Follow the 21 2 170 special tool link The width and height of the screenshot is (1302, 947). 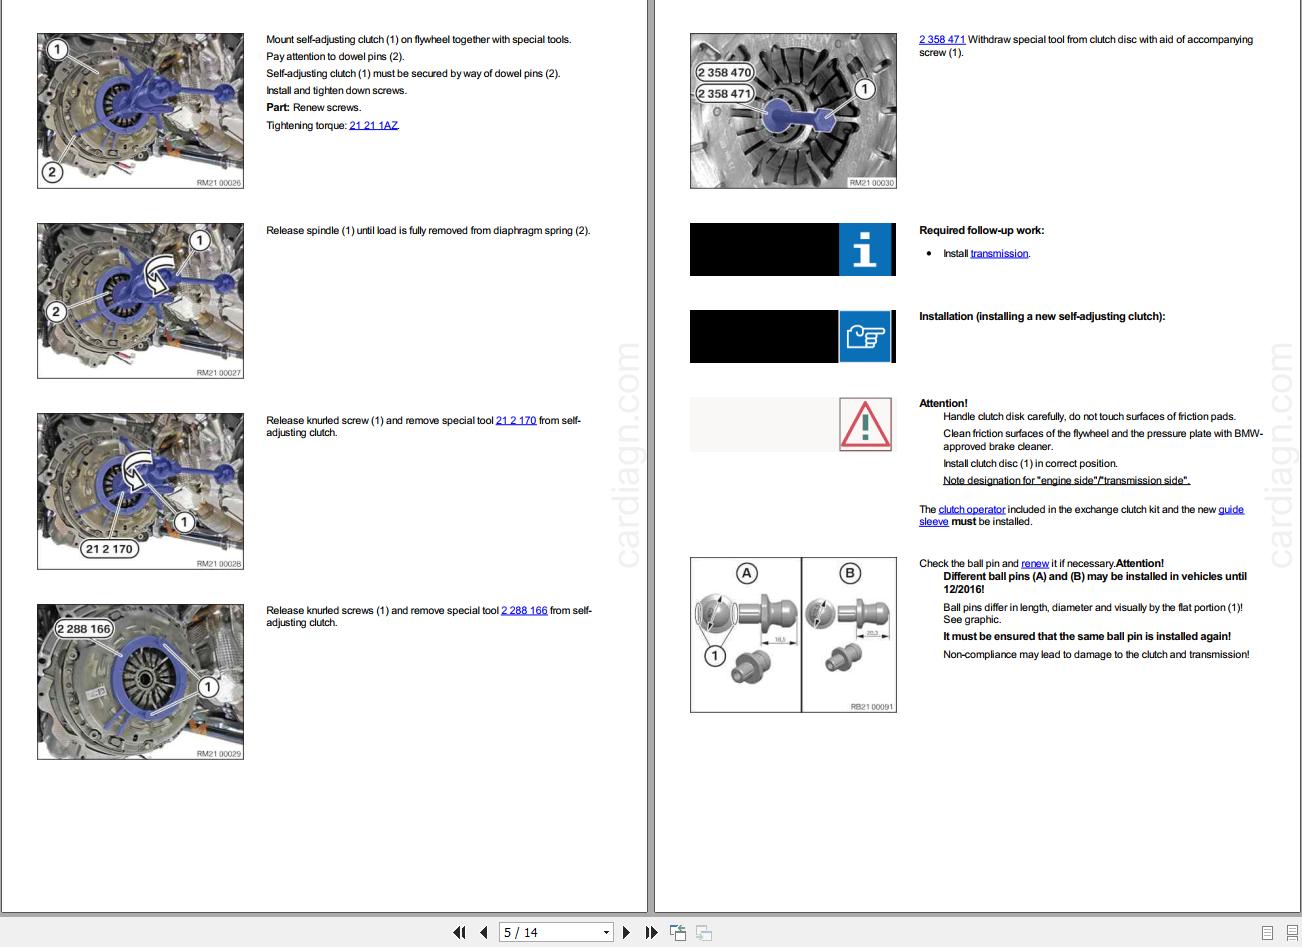(516, 420)
